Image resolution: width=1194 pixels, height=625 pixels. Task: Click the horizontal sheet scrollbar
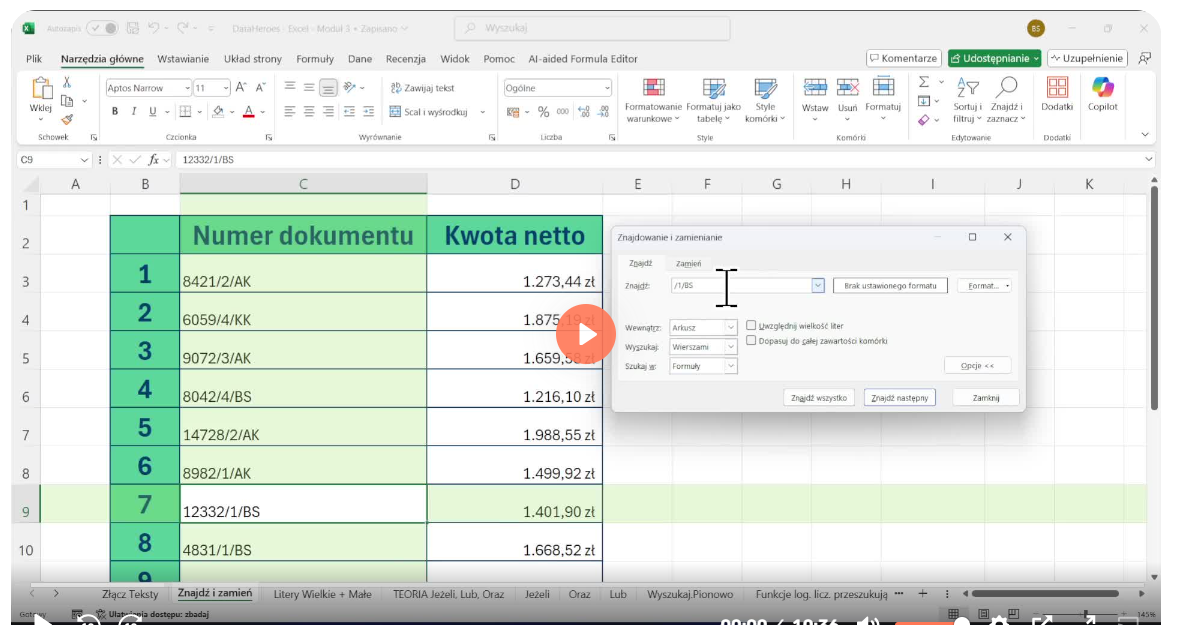coord(1045,594)
